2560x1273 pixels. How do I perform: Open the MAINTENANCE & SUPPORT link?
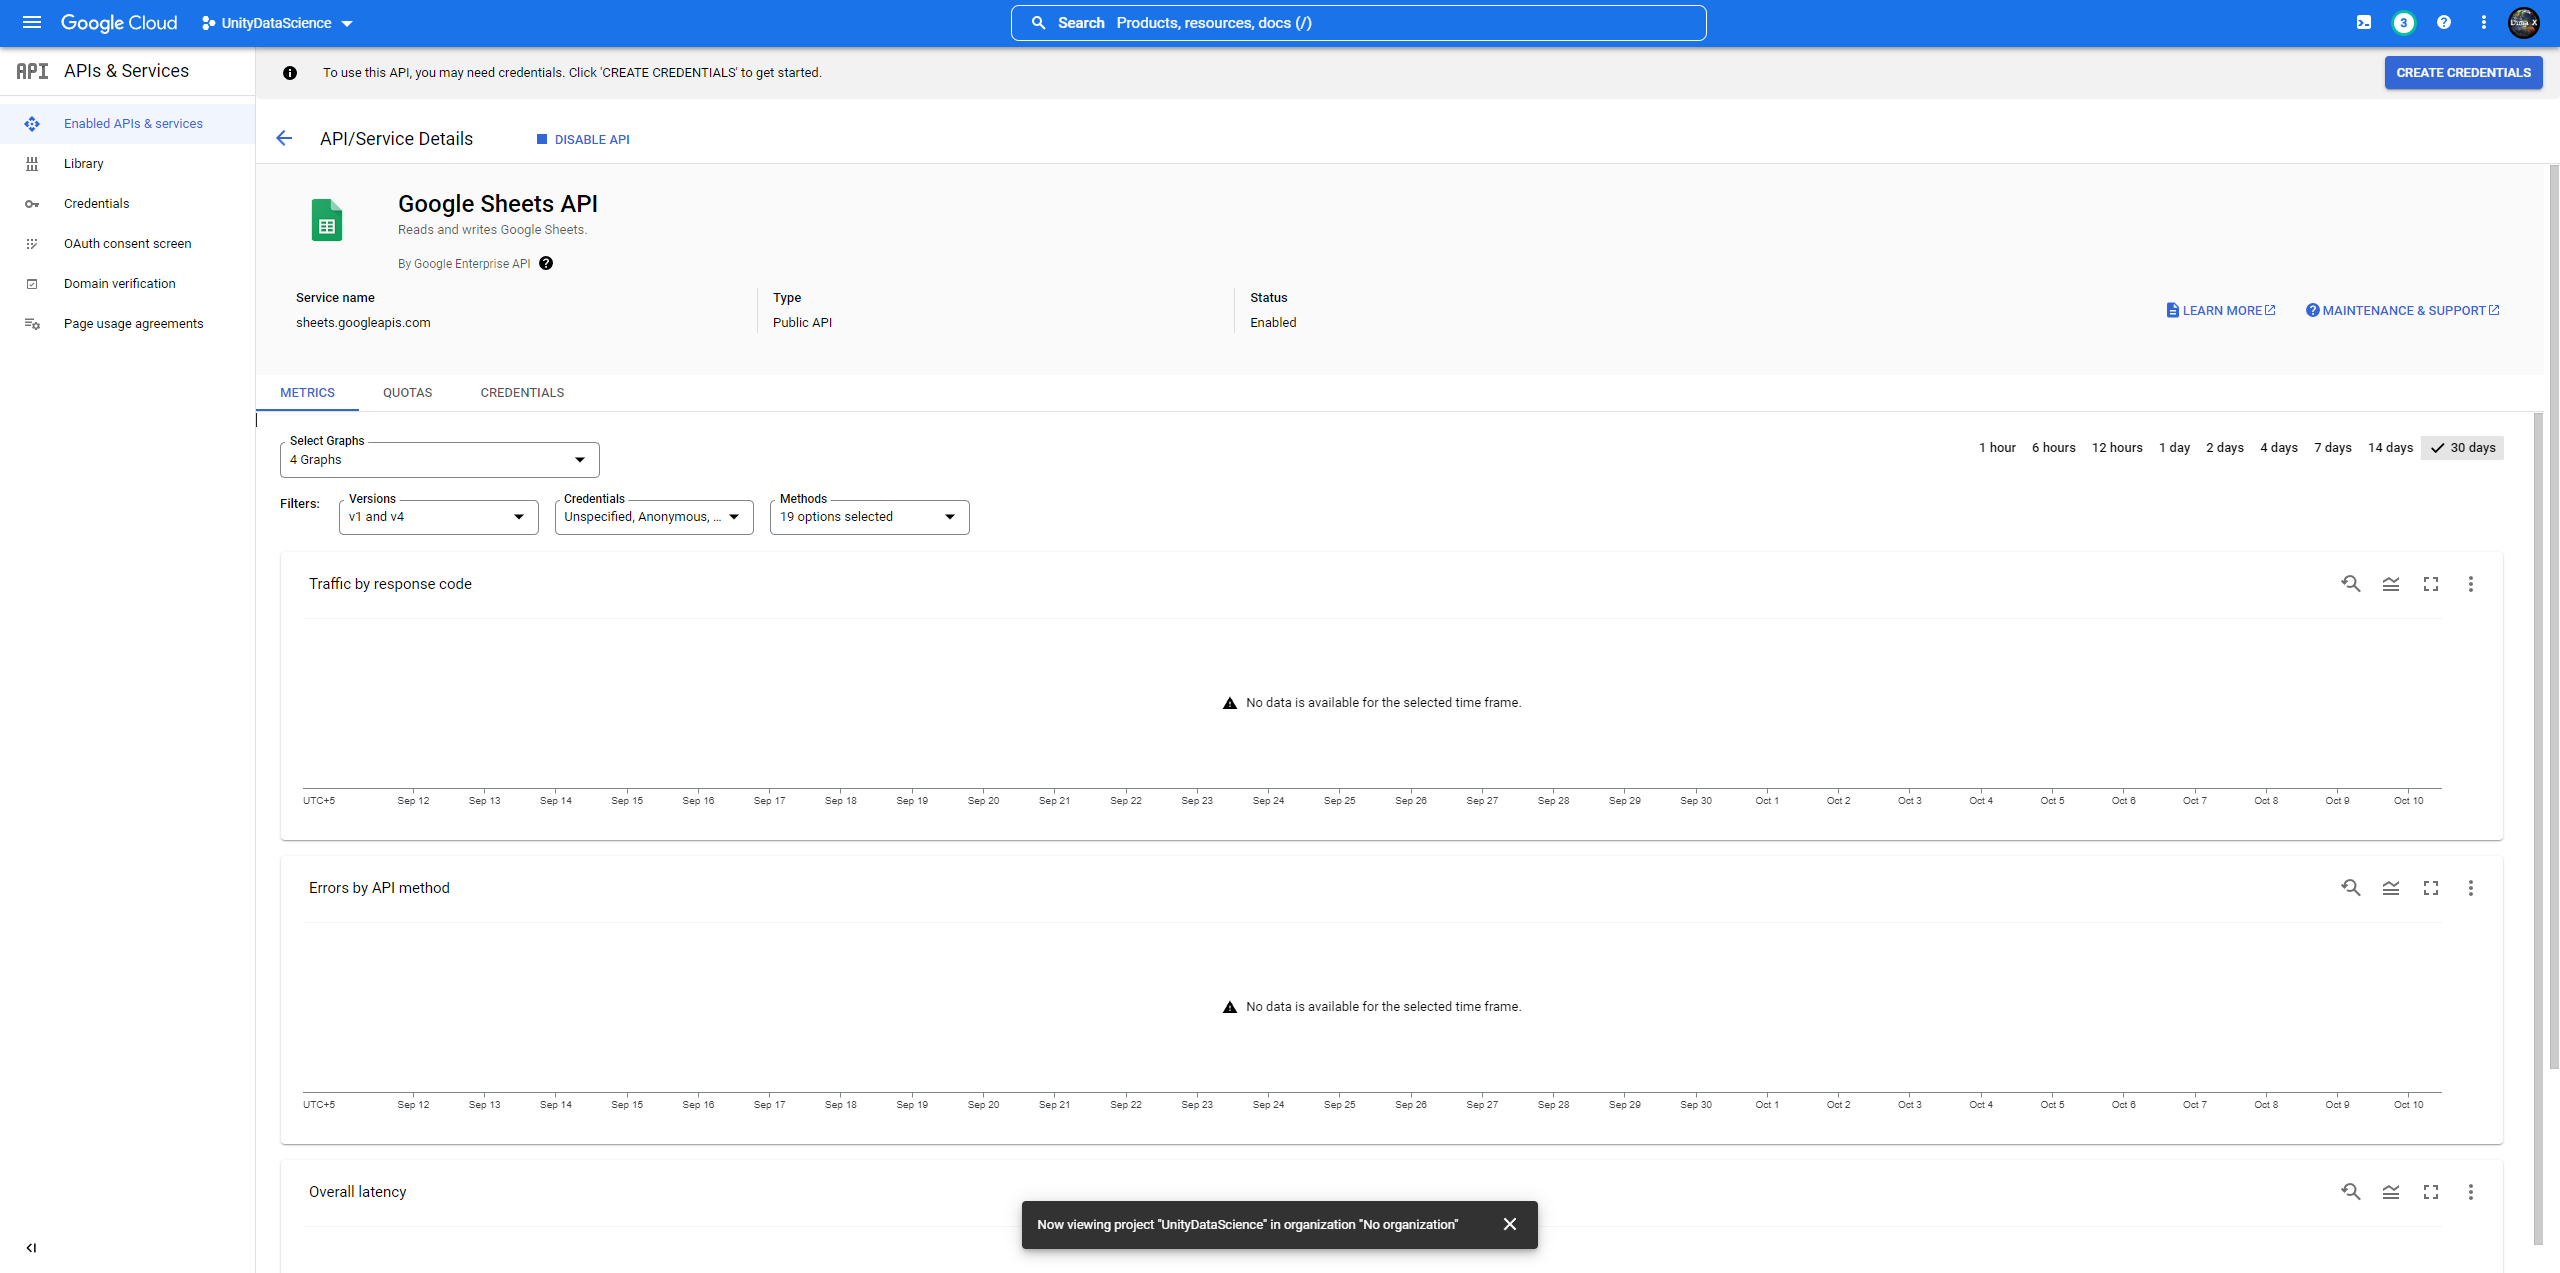coord(2403,311)
